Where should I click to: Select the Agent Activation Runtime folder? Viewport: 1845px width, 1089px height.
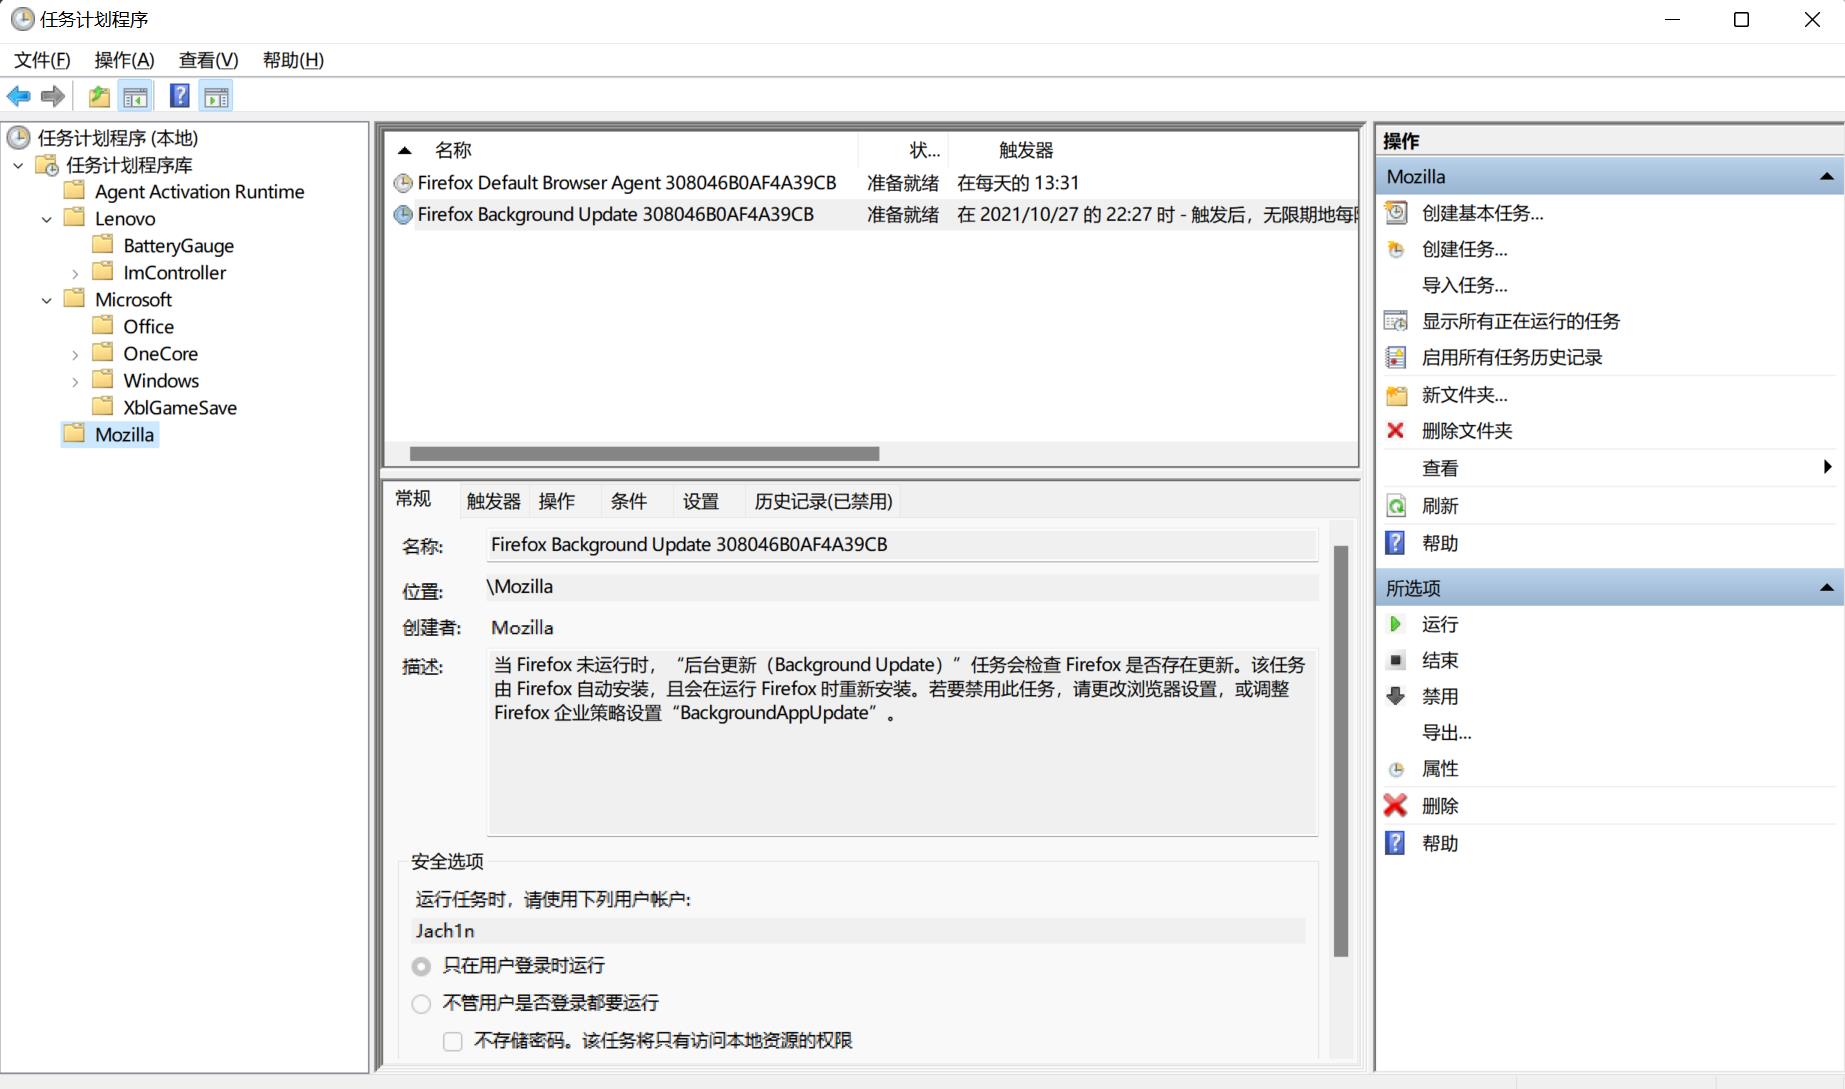[199, 192]
